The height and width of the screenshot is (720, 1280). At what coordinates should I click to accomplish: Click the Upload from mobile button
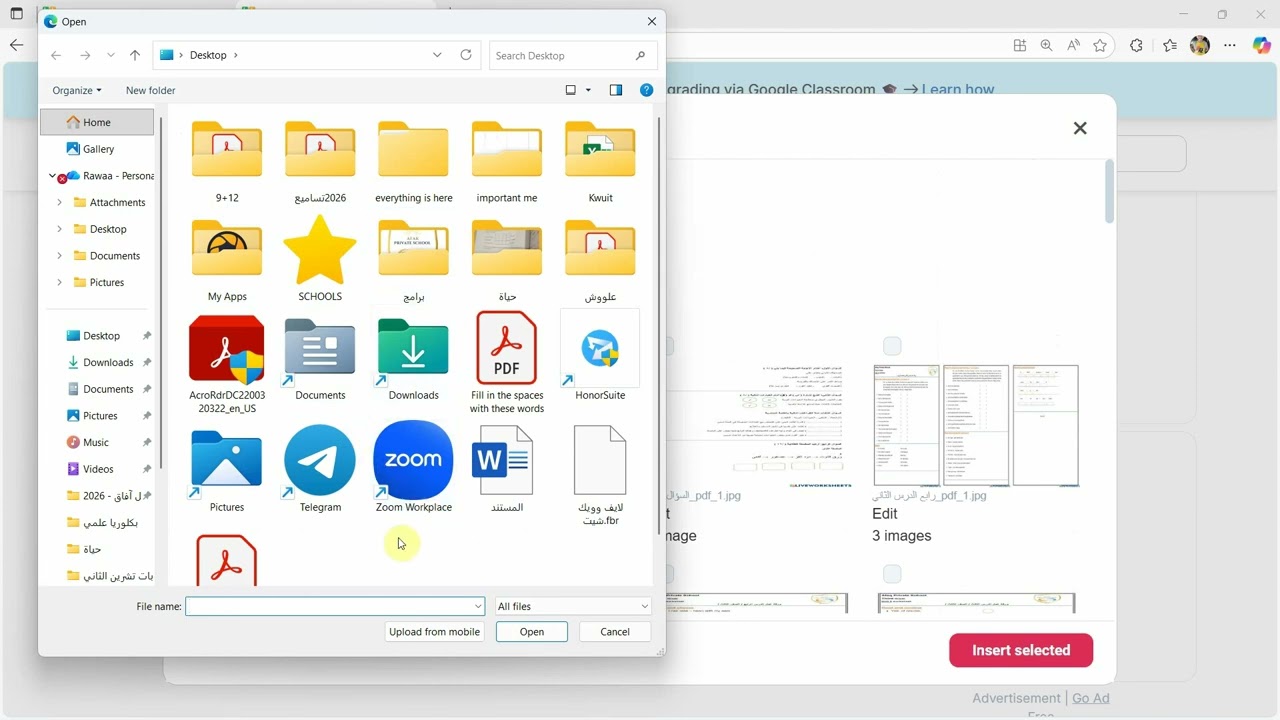(x=434, y=632)
